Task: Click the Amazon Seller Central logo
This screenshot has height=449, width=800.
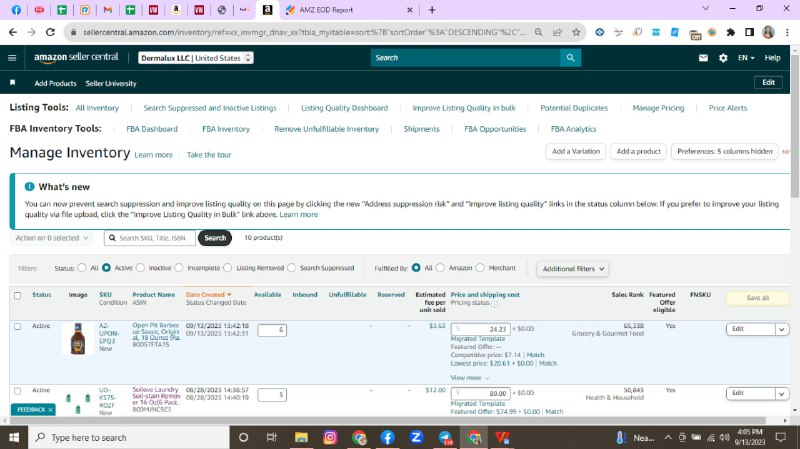Action: [76, 57]
